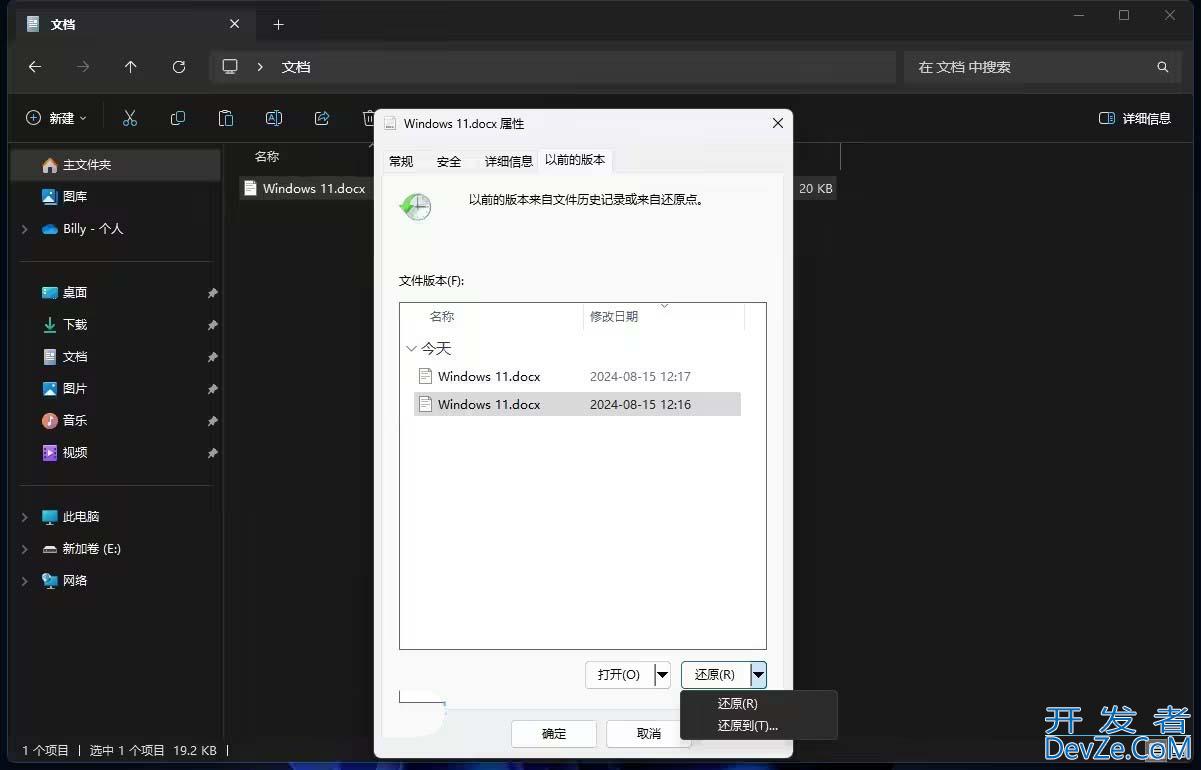Screen dimensions: 1201x770
Task: Switch to the 常规 tab
Action: coord(401,161)
